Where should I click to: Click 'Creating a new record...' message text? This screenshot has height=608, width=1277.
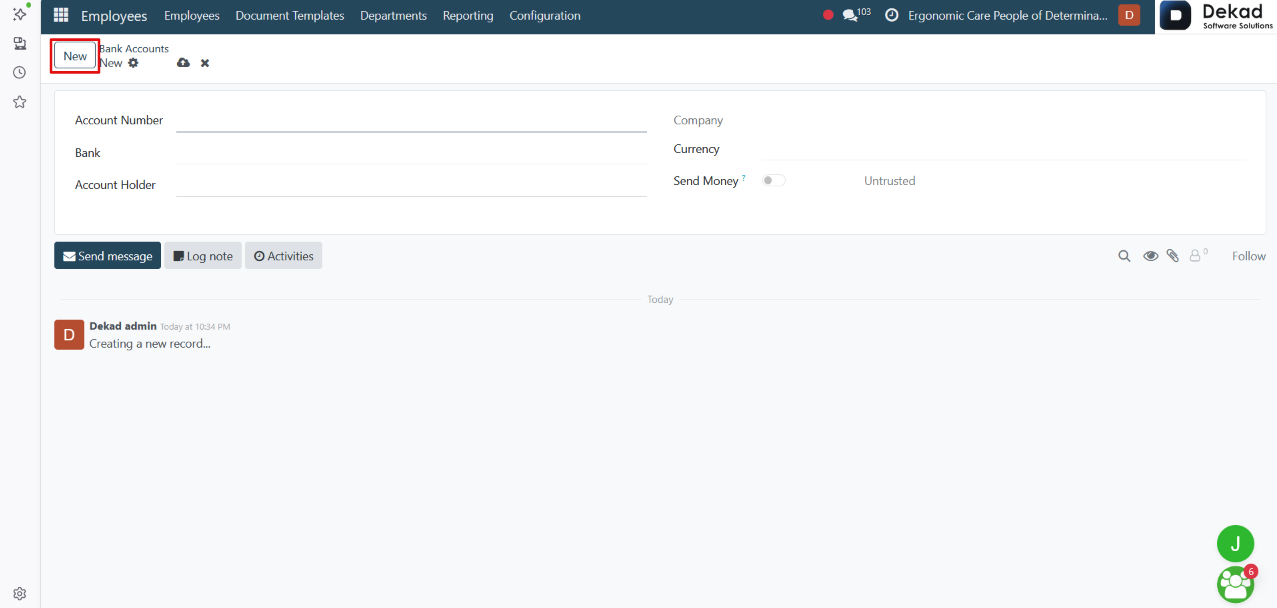[150, 344]
